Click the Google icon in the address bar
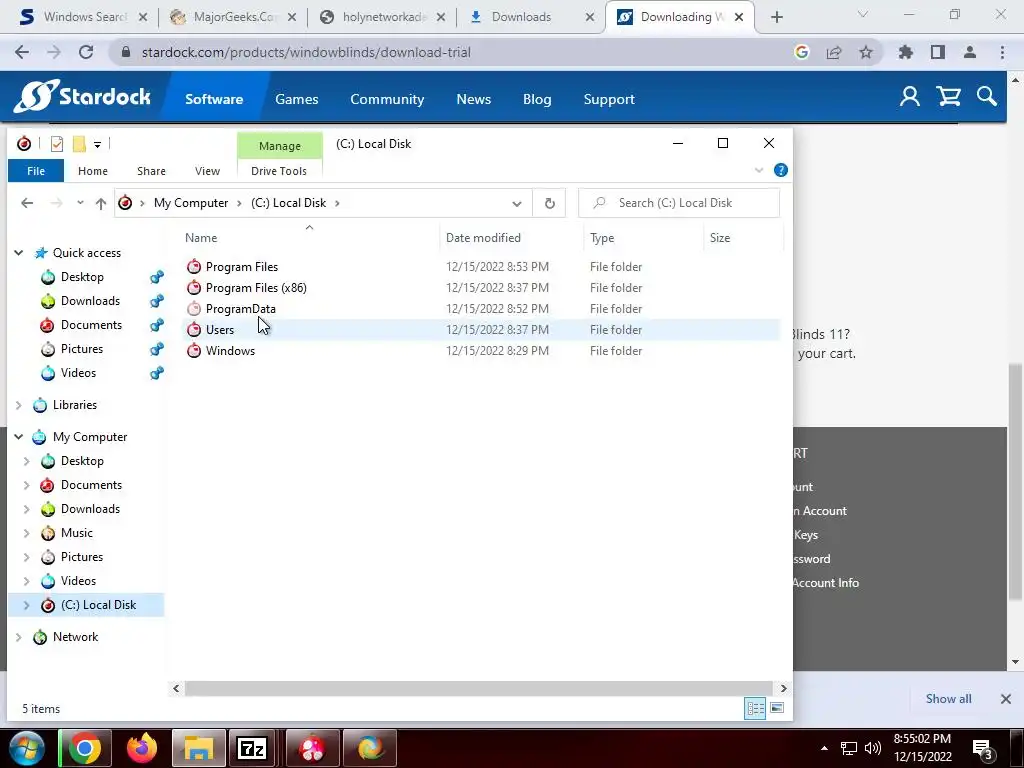1024x768 pixels. (x=802, y=52)
